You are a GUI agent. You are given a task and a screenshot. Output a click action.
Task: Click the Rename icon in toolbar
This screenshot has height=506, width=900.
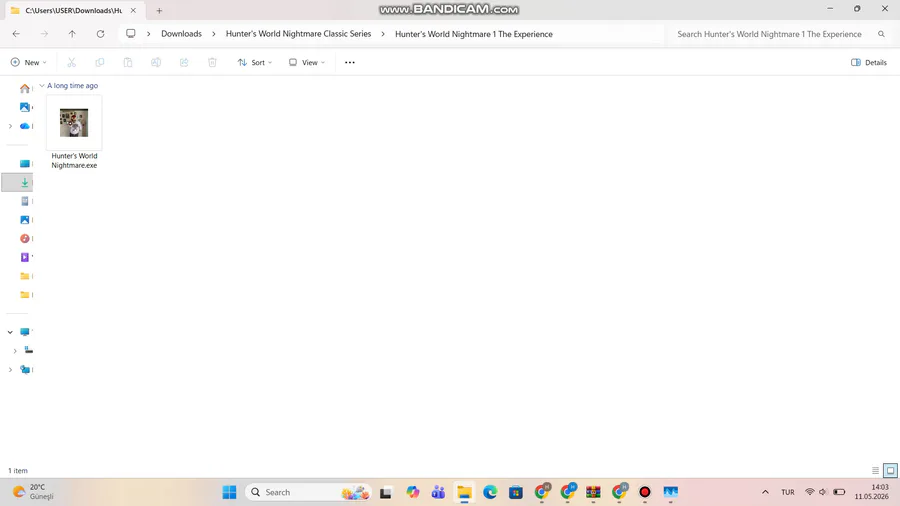[x=156, y=62]
